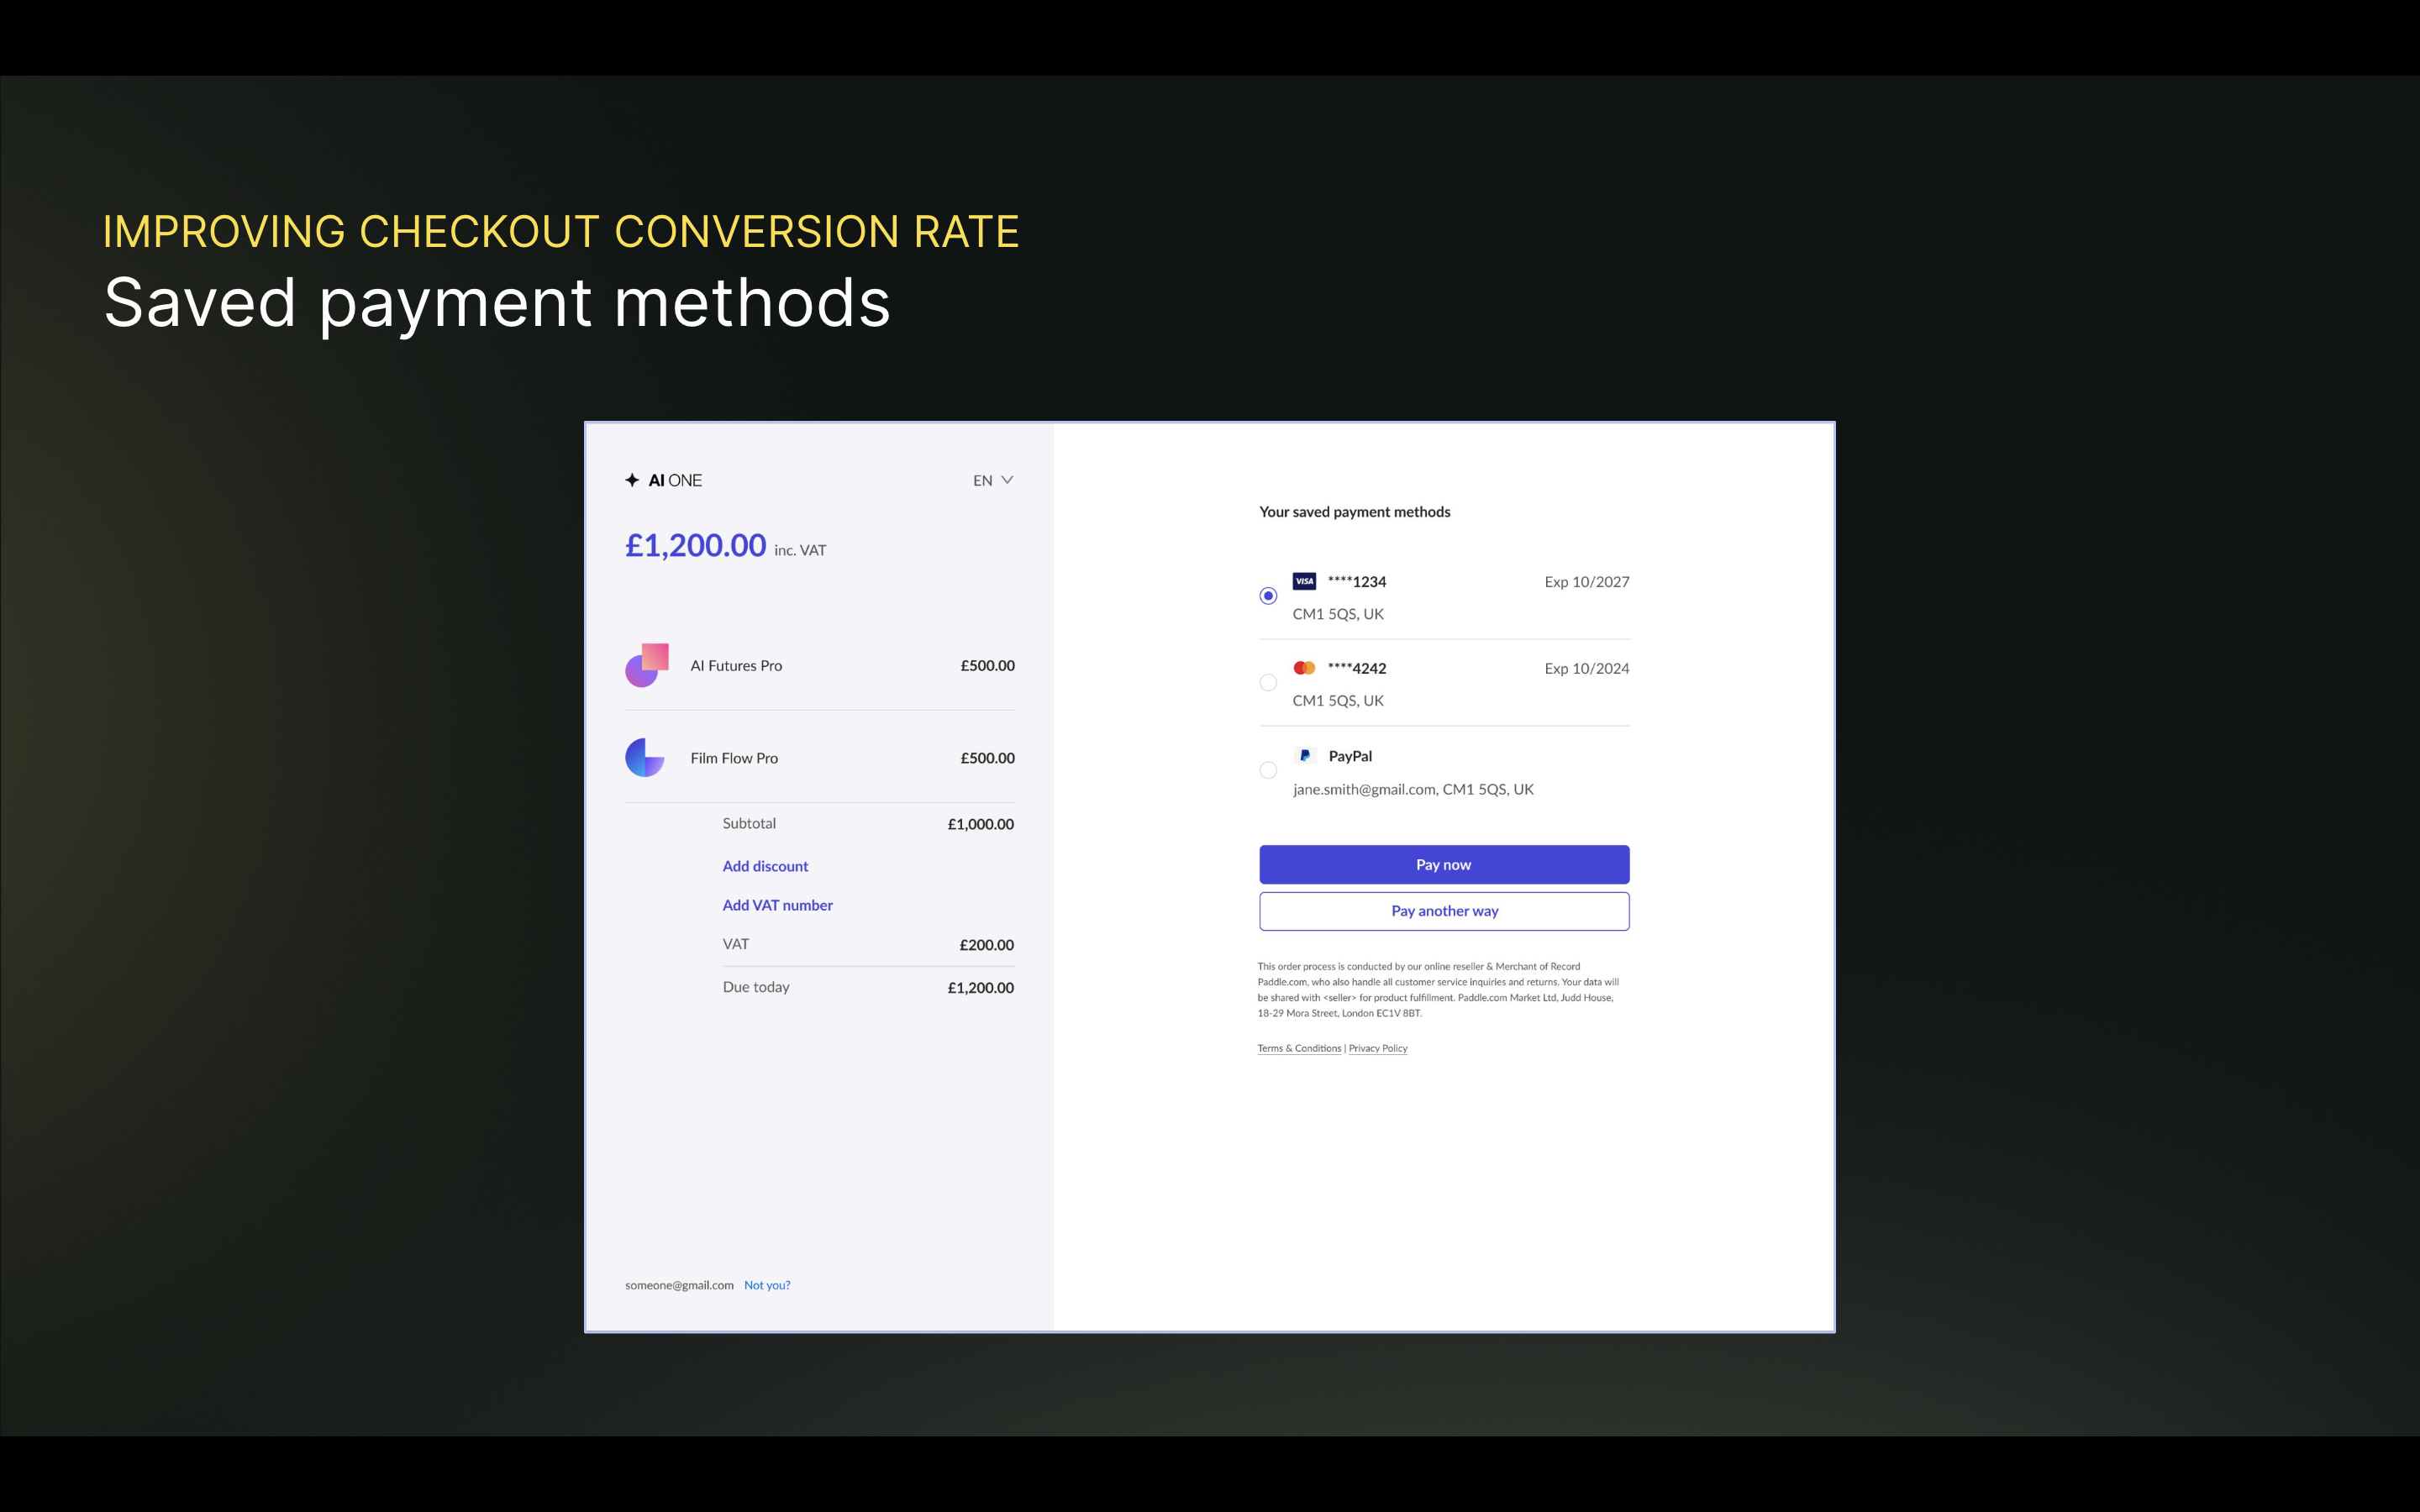Click the PayPal logo icon
This screenshot has height=1512, width=2420.
(x=1304, y=756)
